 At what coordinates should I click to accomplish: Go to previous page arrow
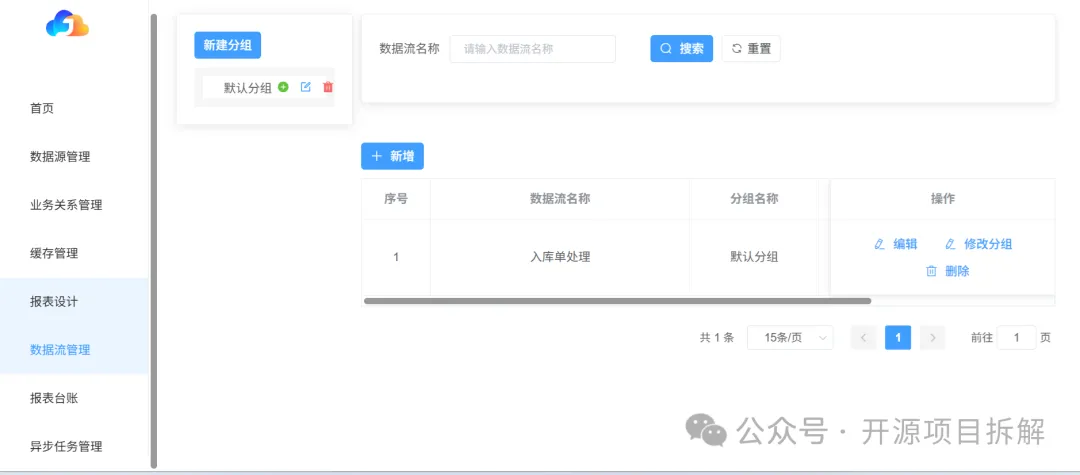(x=864, y=337)
